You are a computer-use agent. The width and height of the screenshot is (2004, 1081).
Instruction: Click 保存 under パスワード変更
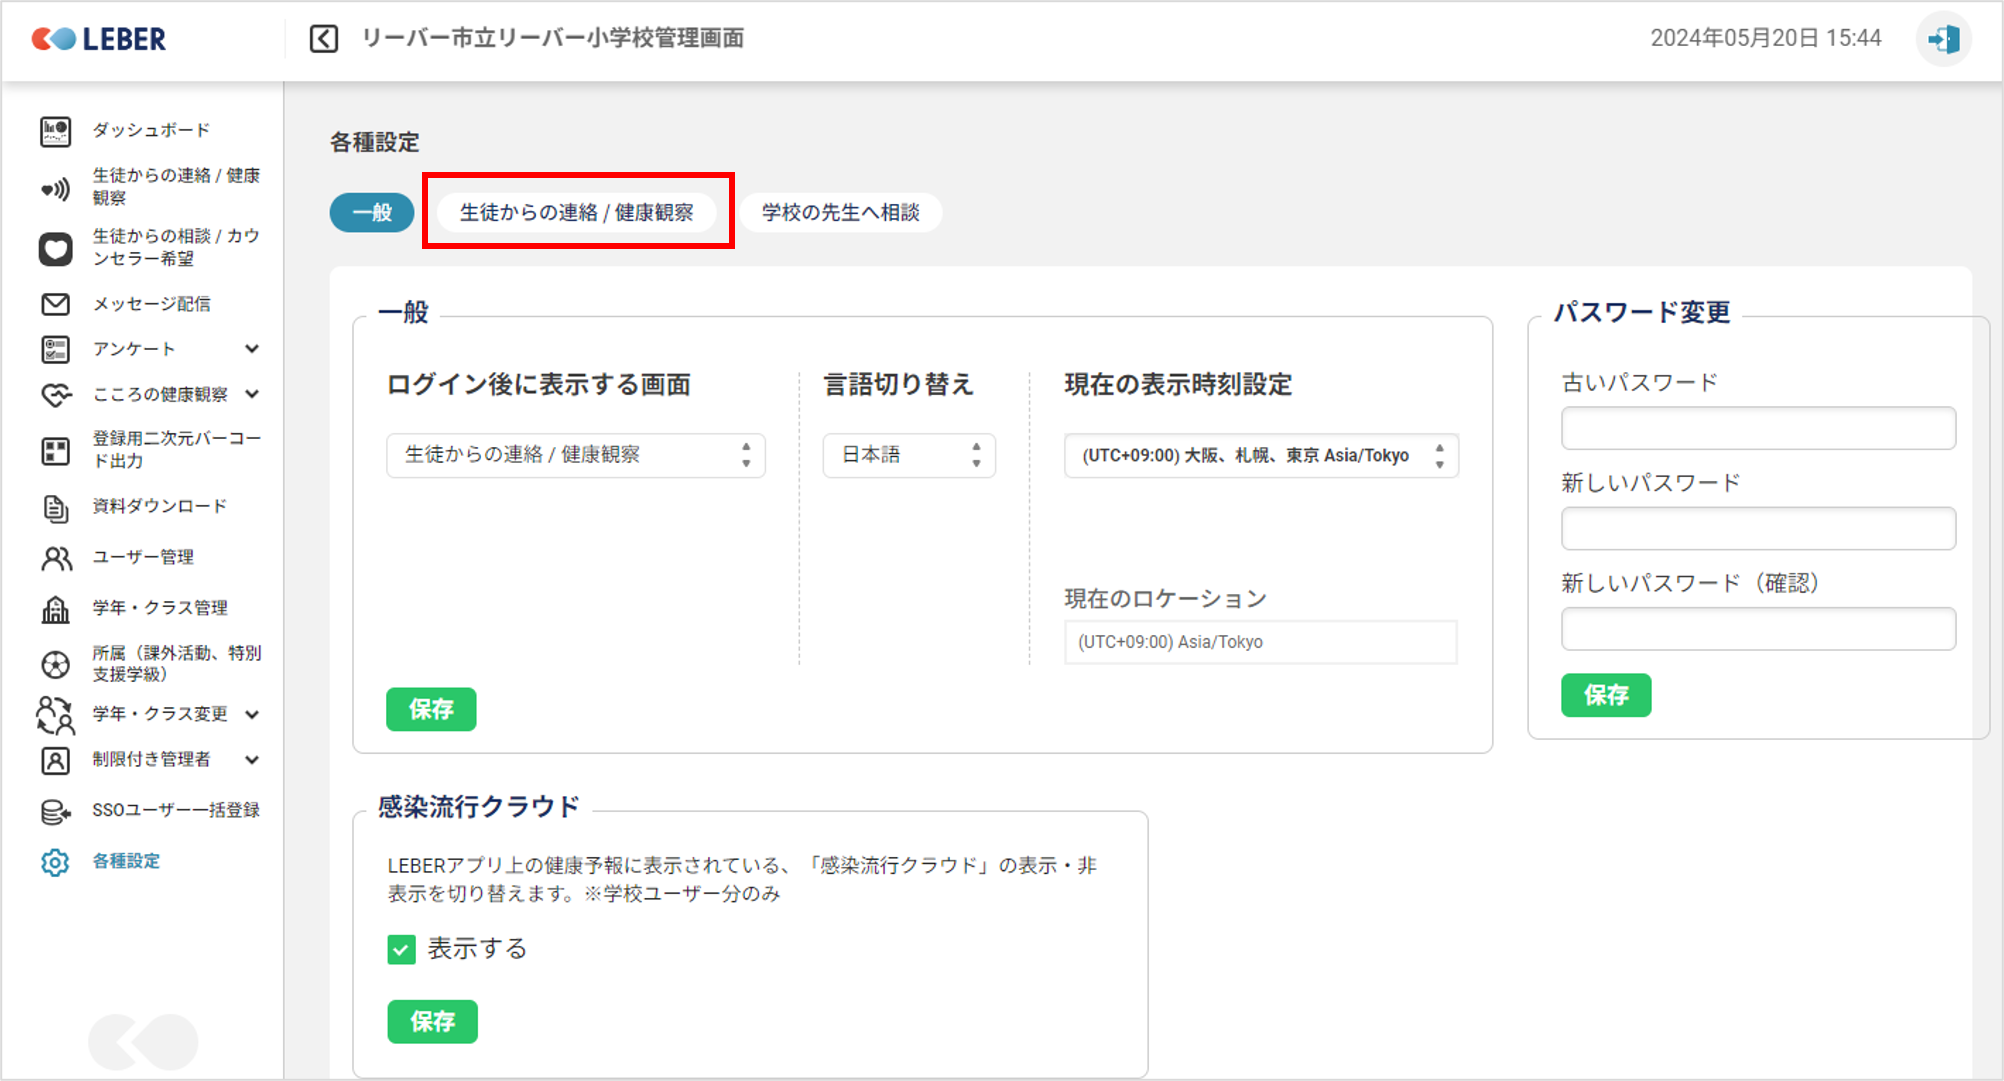(x=1605, y=695)
